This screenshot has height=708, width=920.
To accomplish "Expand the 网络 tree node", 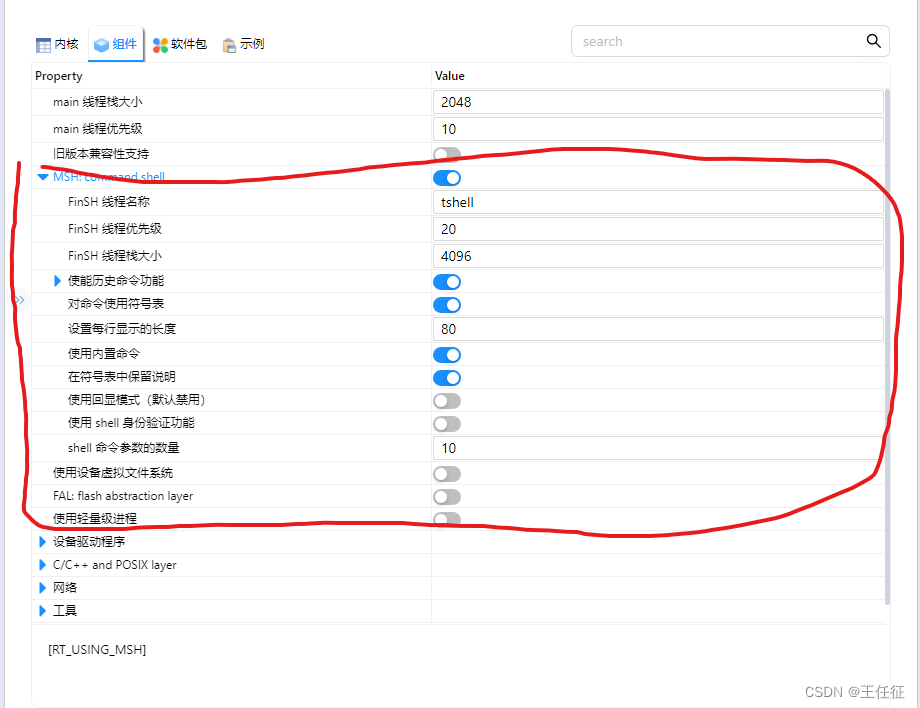I will pos(44,587).
